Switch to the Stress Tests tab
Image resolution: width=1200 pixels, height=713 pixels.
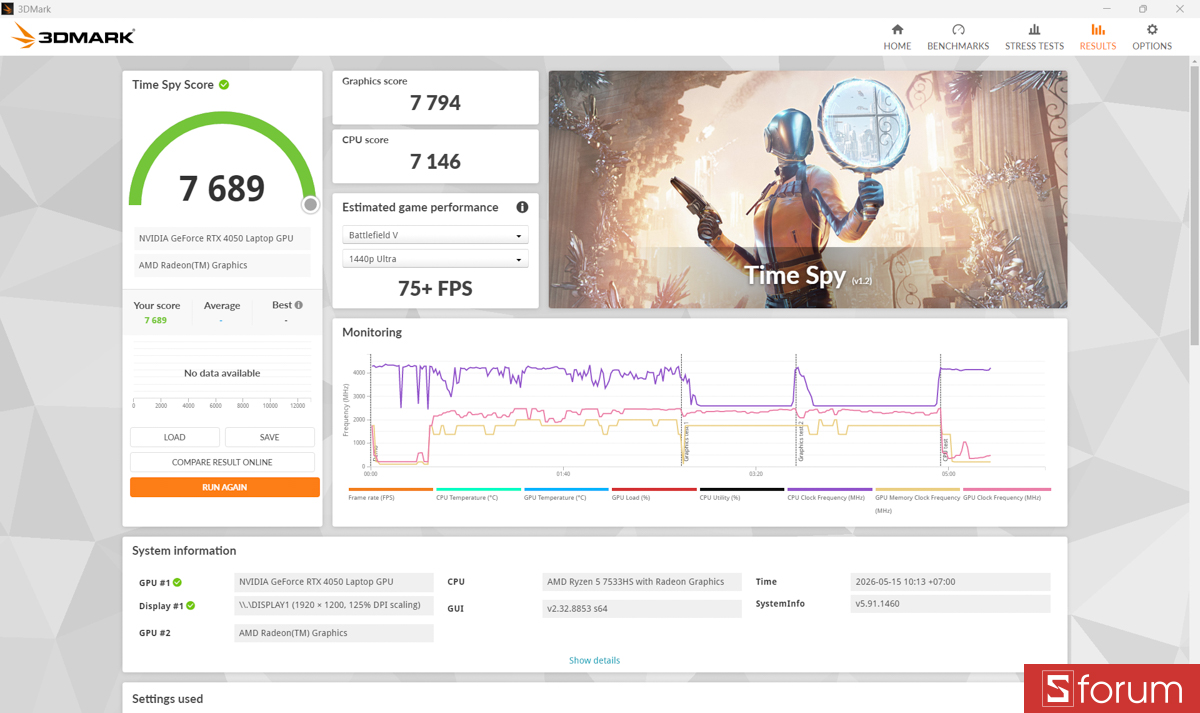[1034, 37]
